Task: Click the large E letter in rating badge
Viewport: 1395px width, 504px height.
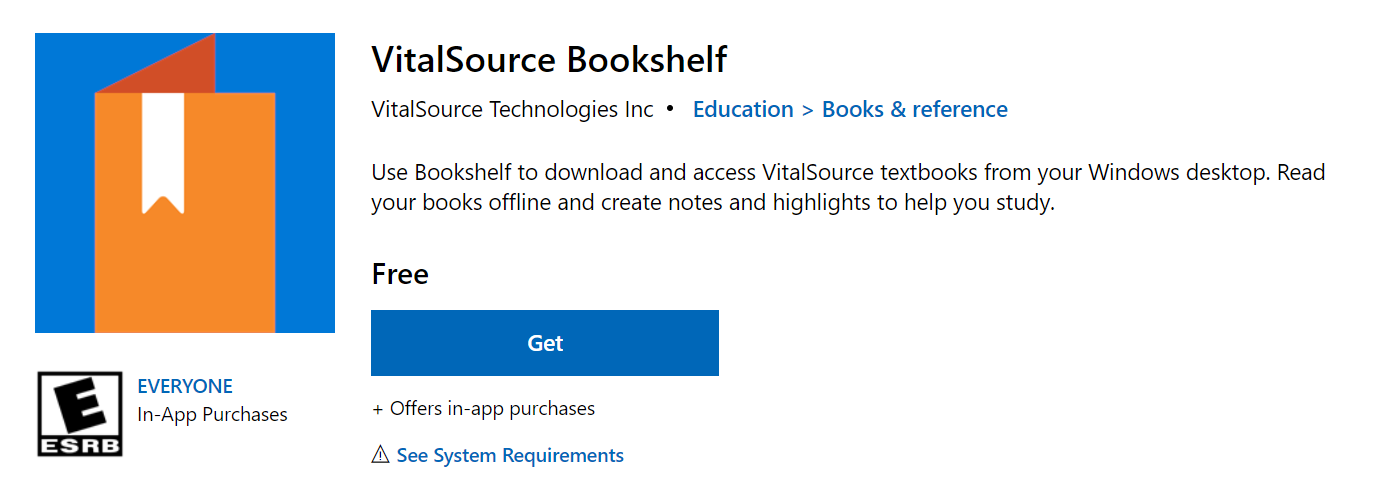Action: pos(80,405)
